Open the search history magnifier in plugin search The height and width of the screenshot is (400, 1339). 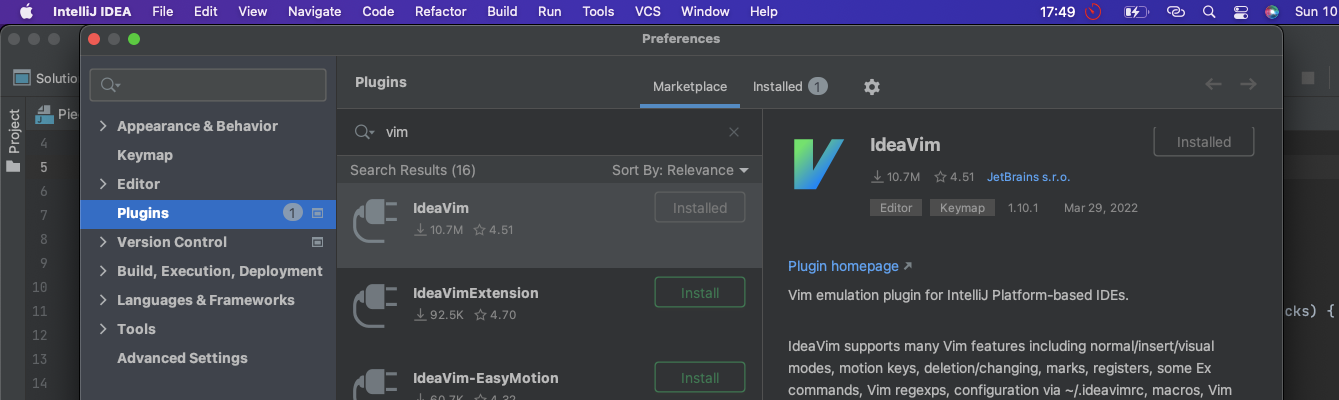[365, 132]
